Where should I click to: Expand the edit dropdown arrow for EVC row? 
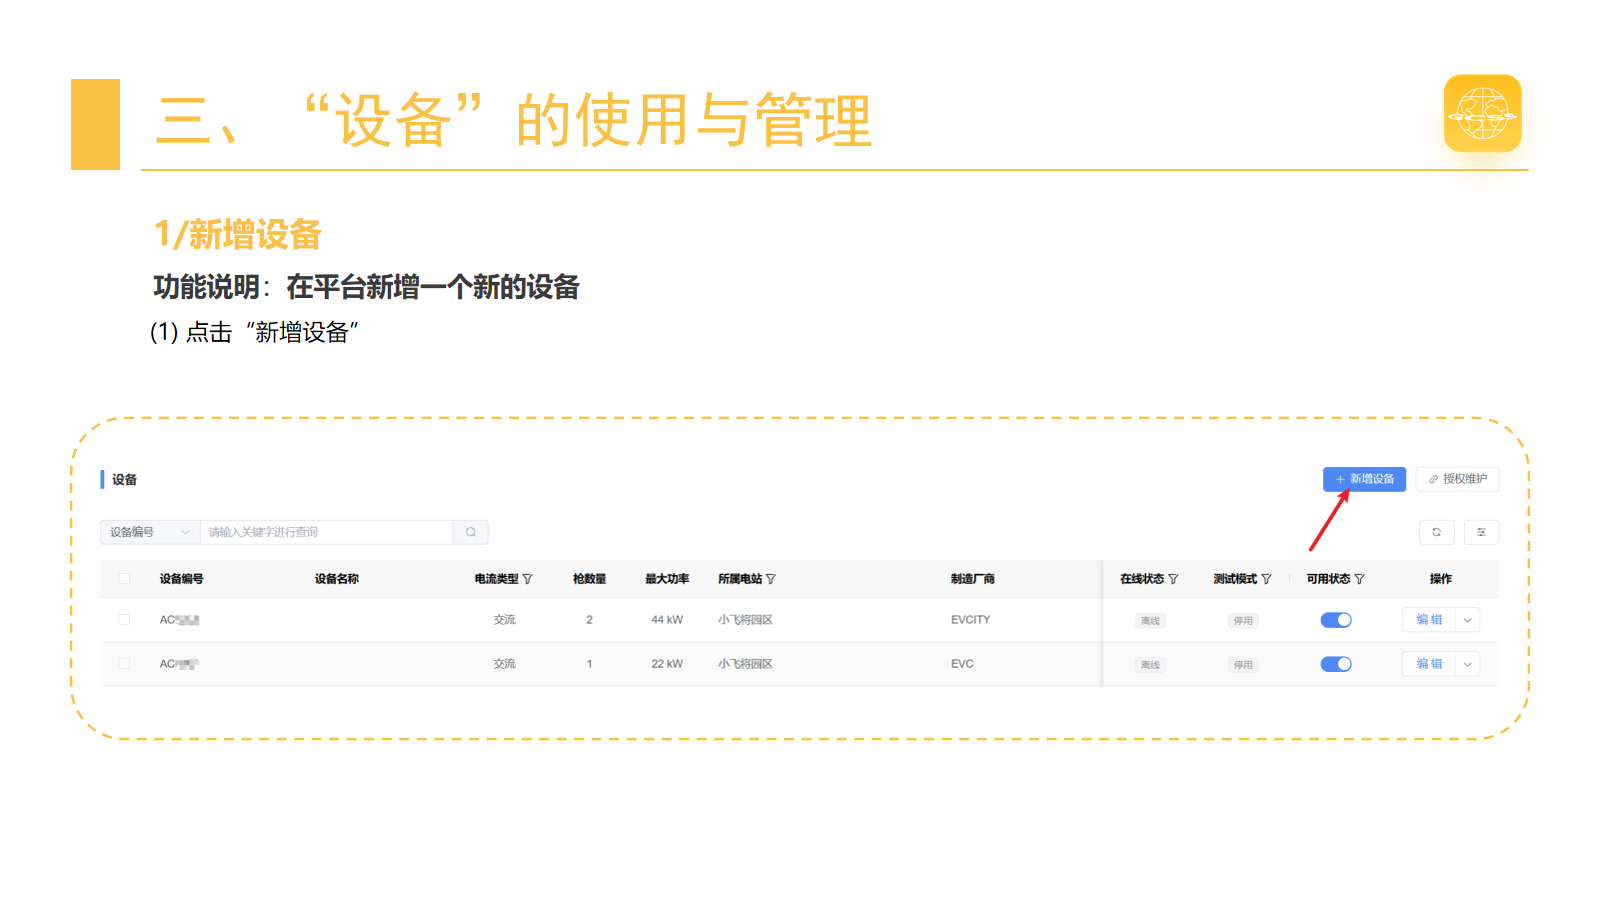1467,664
